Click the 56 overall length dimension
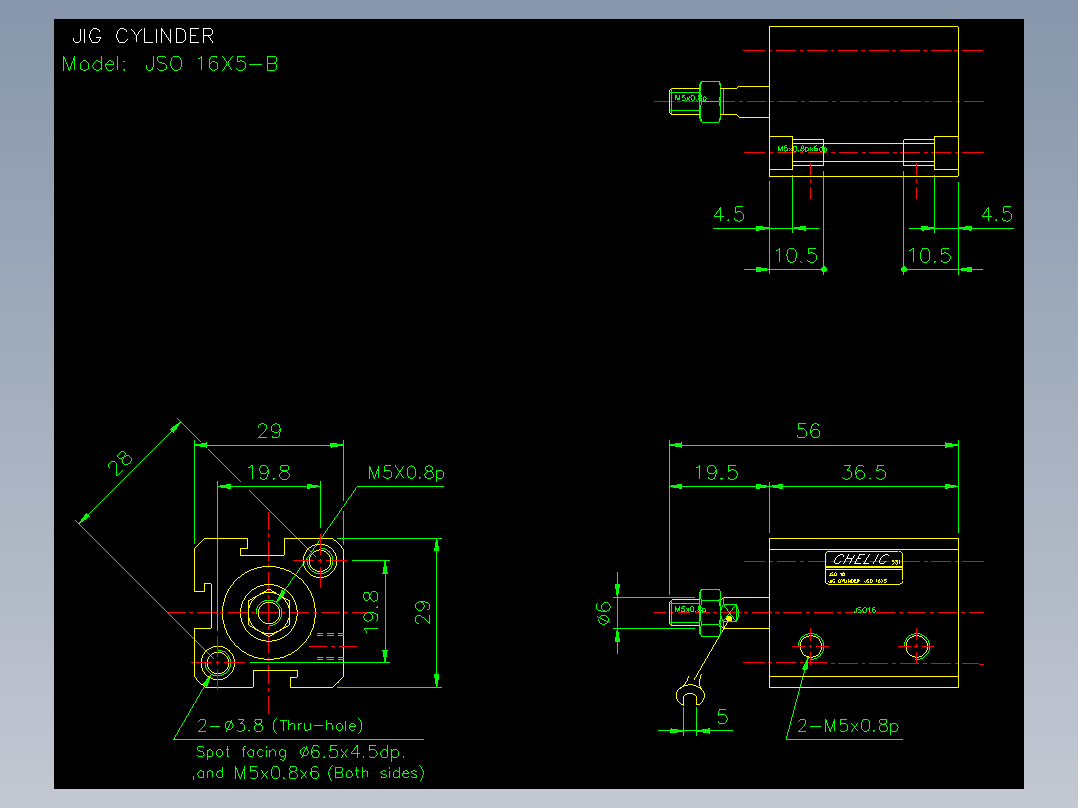1078x808 pixels. [x=808, y=431]
